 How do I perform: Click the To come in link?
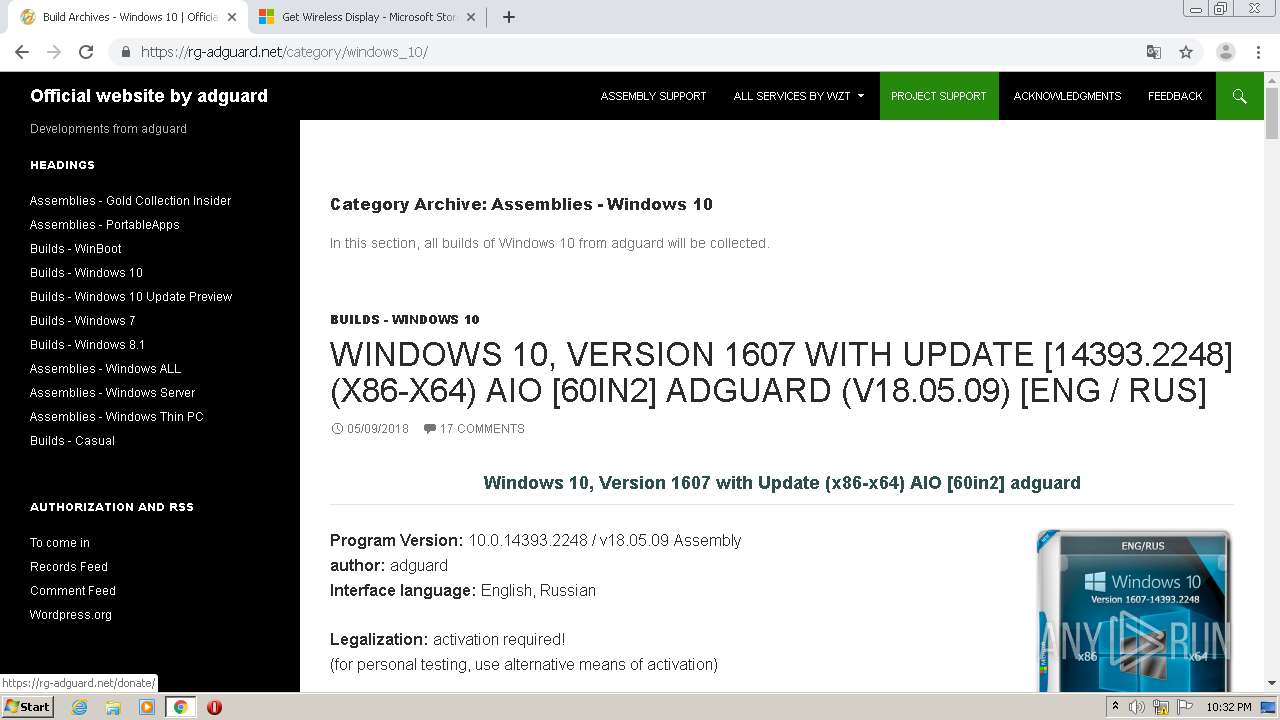click(x=60, y=543)
